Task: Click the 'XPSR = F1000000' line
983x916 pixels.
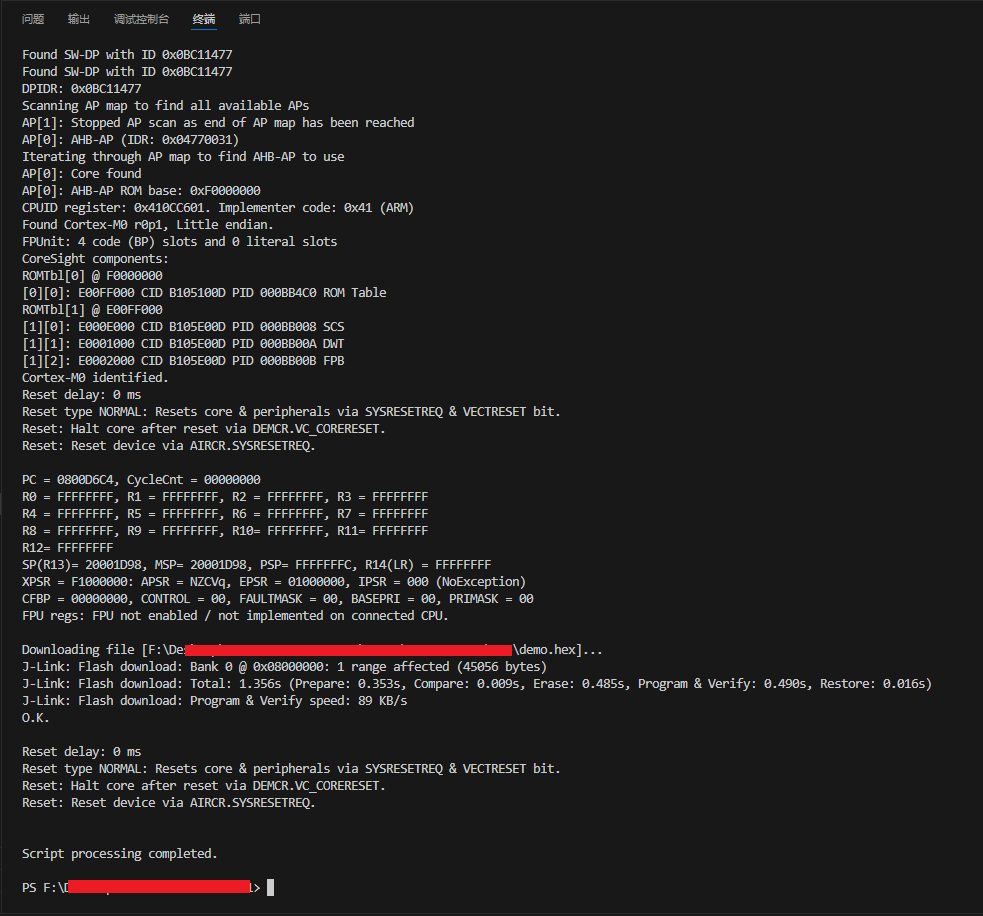Action: coord(274,581)
